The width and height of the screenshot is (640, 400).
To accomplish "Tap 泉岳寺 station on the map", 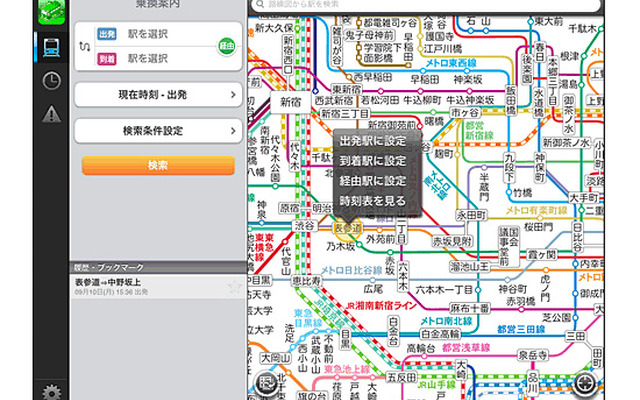I will (x=532, y=355).
